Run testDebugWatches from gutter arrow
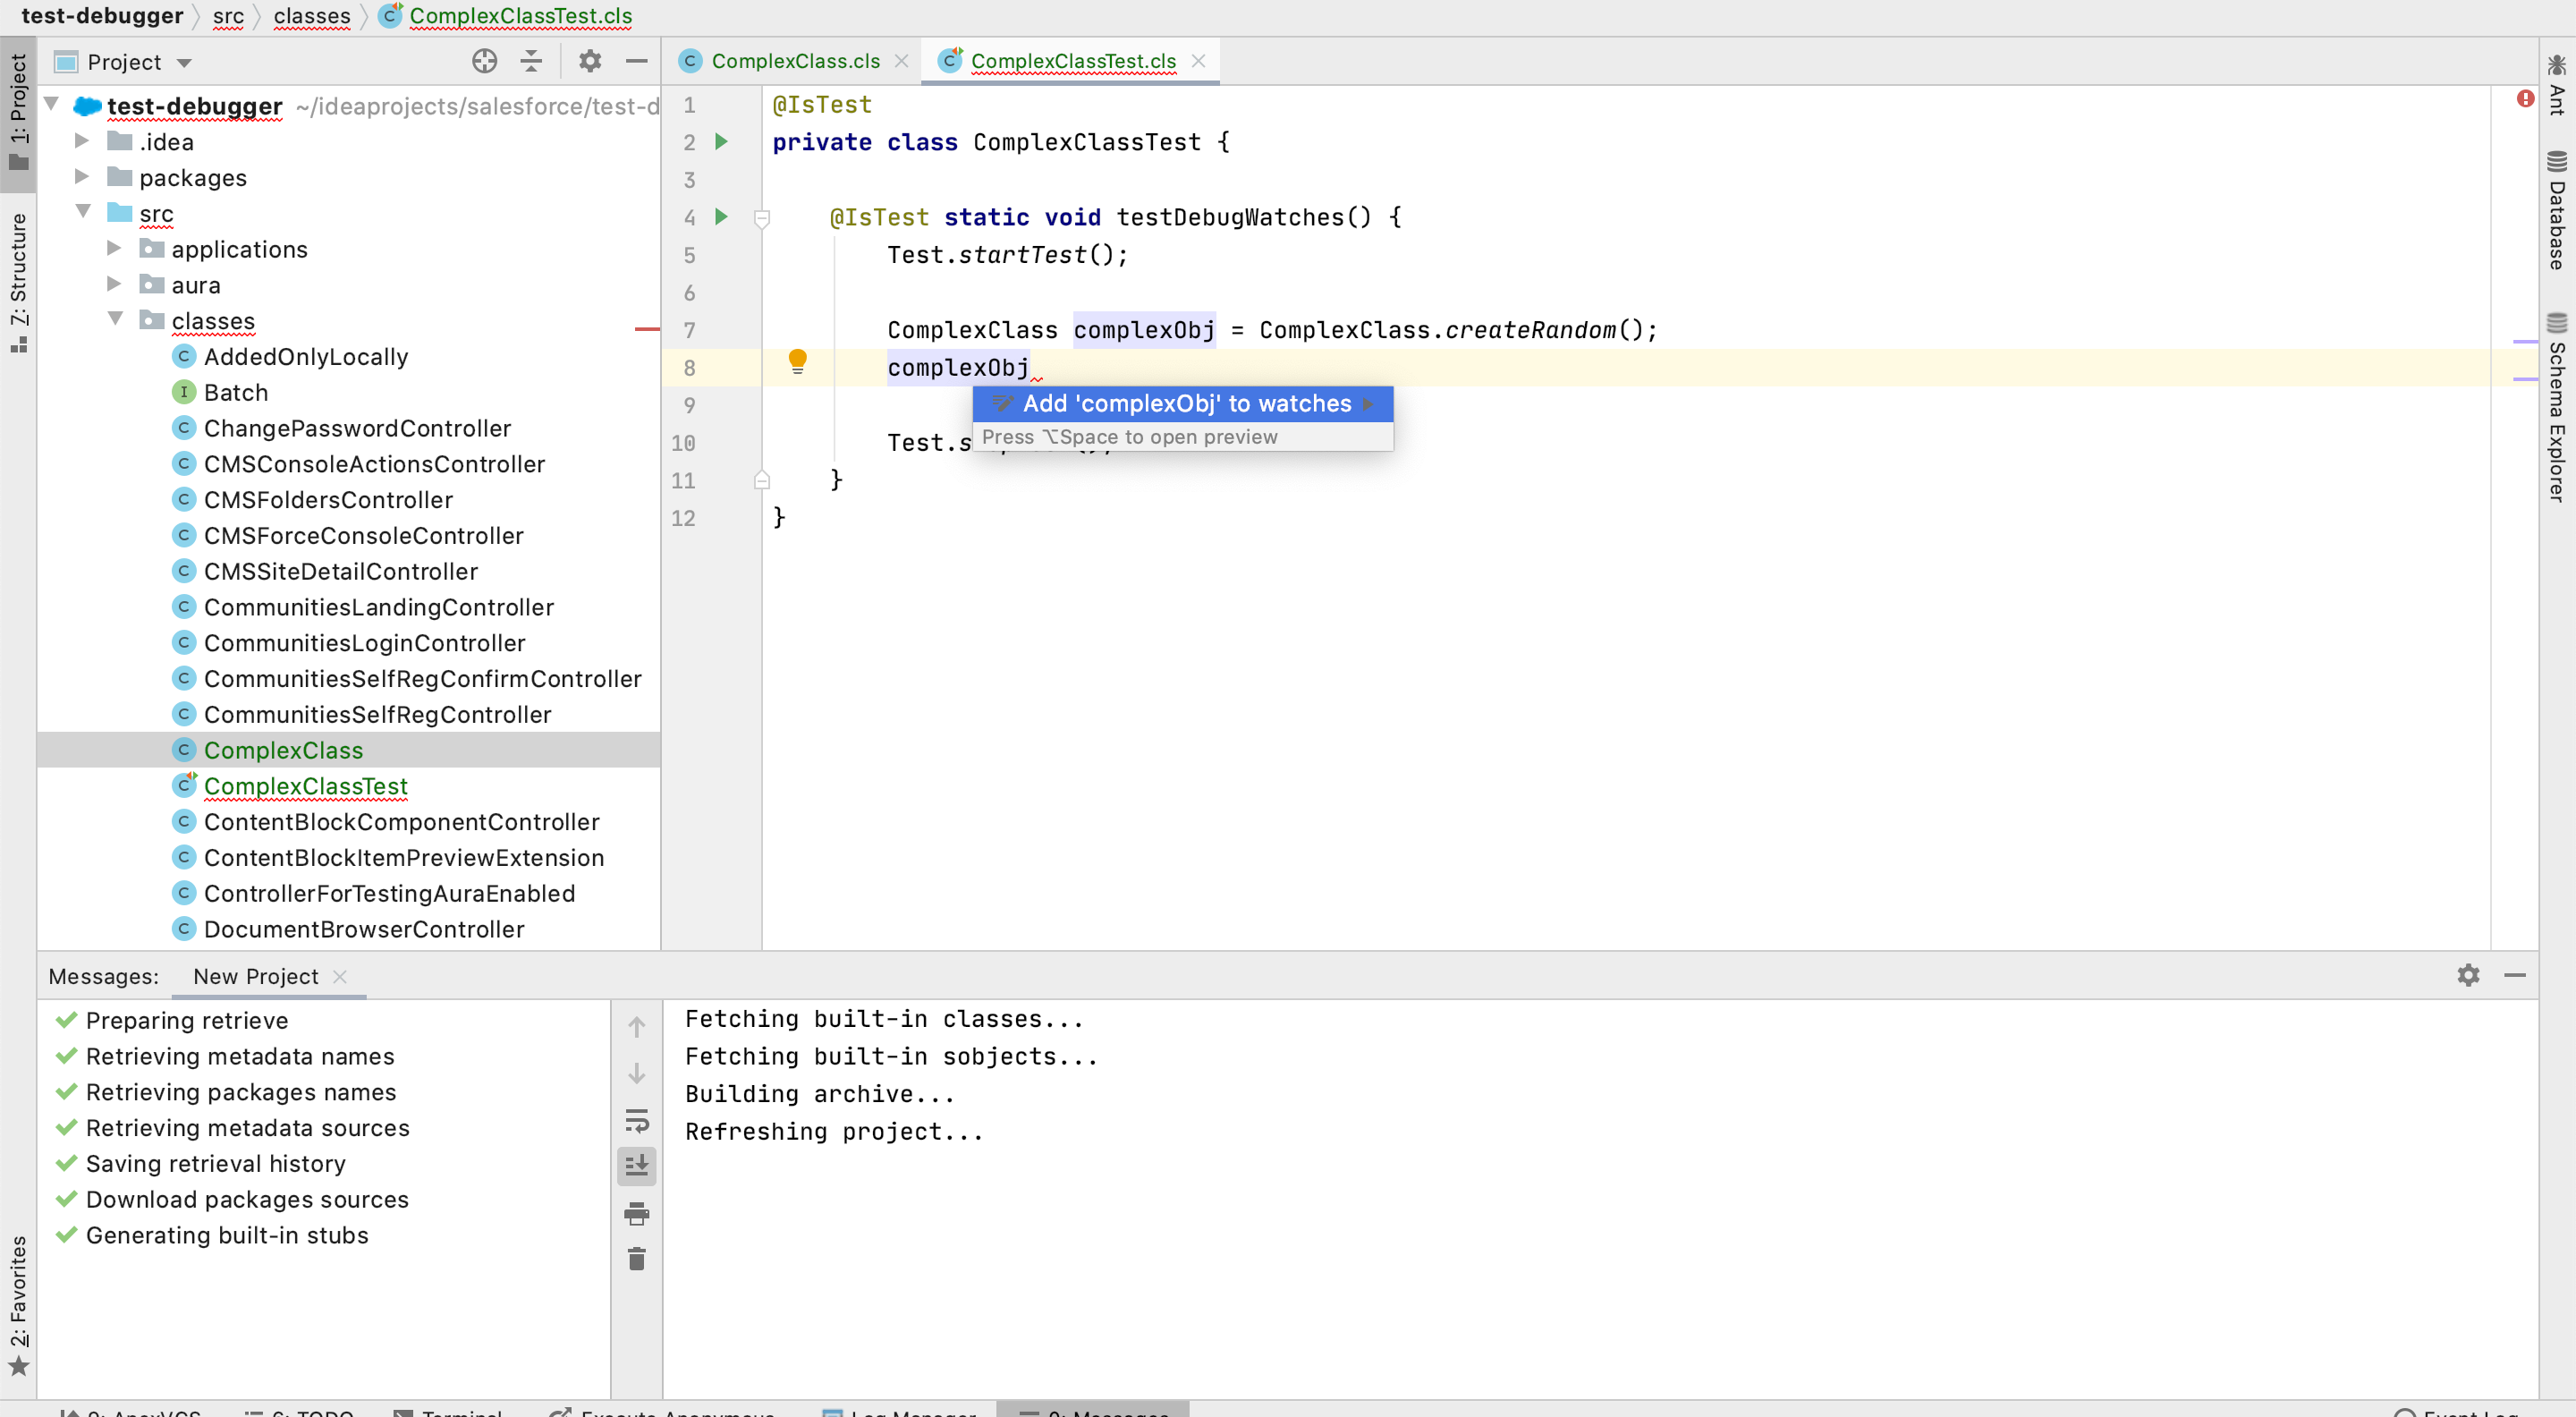 point(721,217)
